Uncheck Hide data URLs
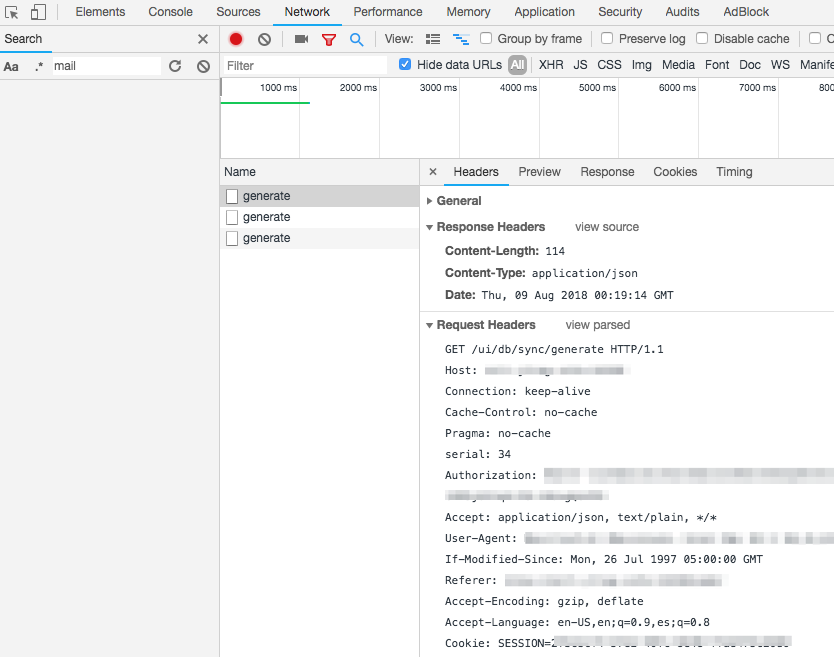This screenshot has height=657, width=834. pos(405,64)
